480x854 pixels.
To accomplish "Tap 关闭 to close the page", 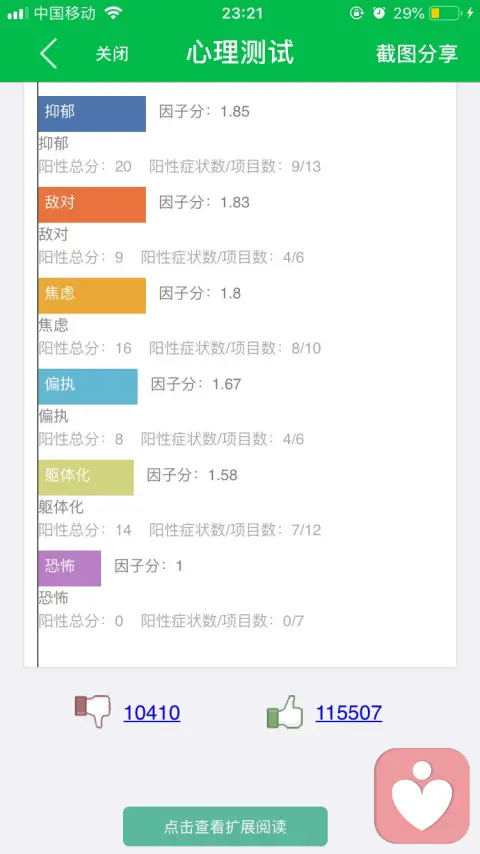I will [x=112, y=54].
